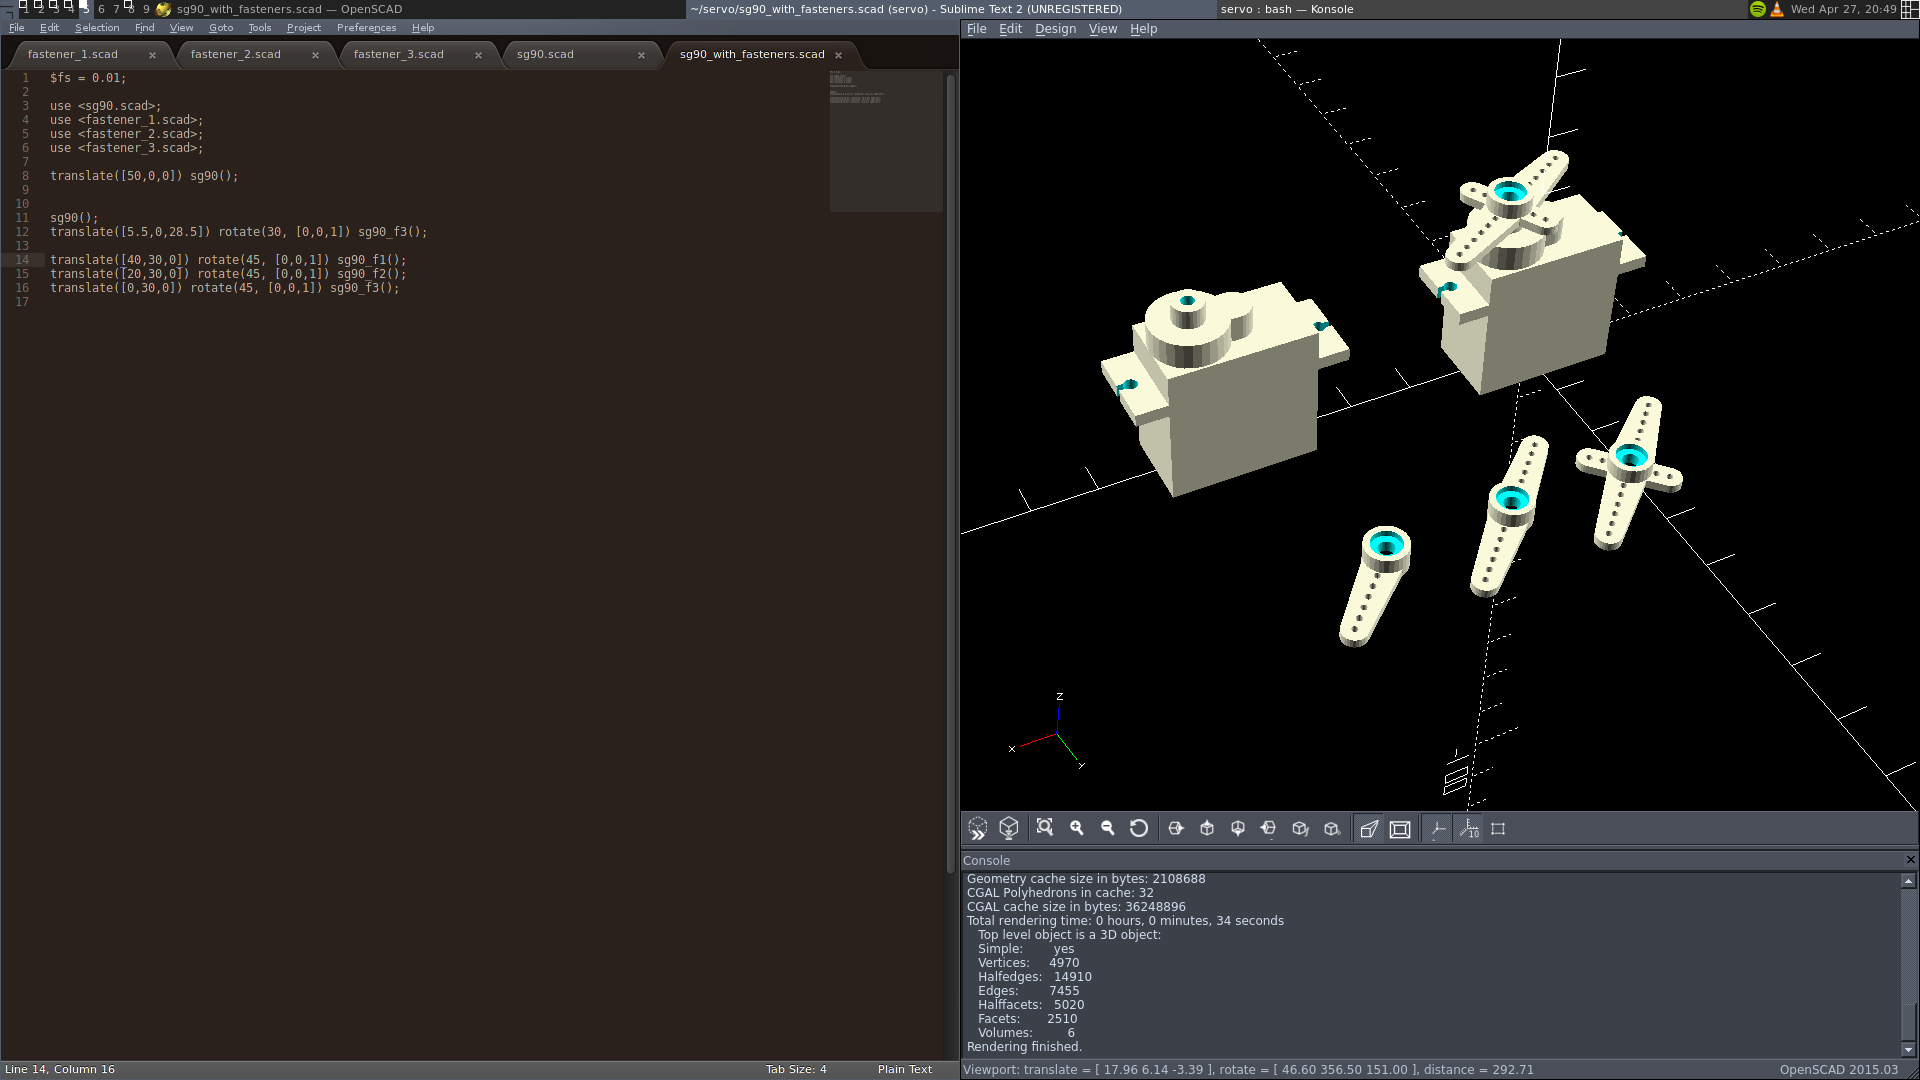The image size is (1920, 1080).
Task: Zoom in using the magnifier plus icon
Action: 1076,829
